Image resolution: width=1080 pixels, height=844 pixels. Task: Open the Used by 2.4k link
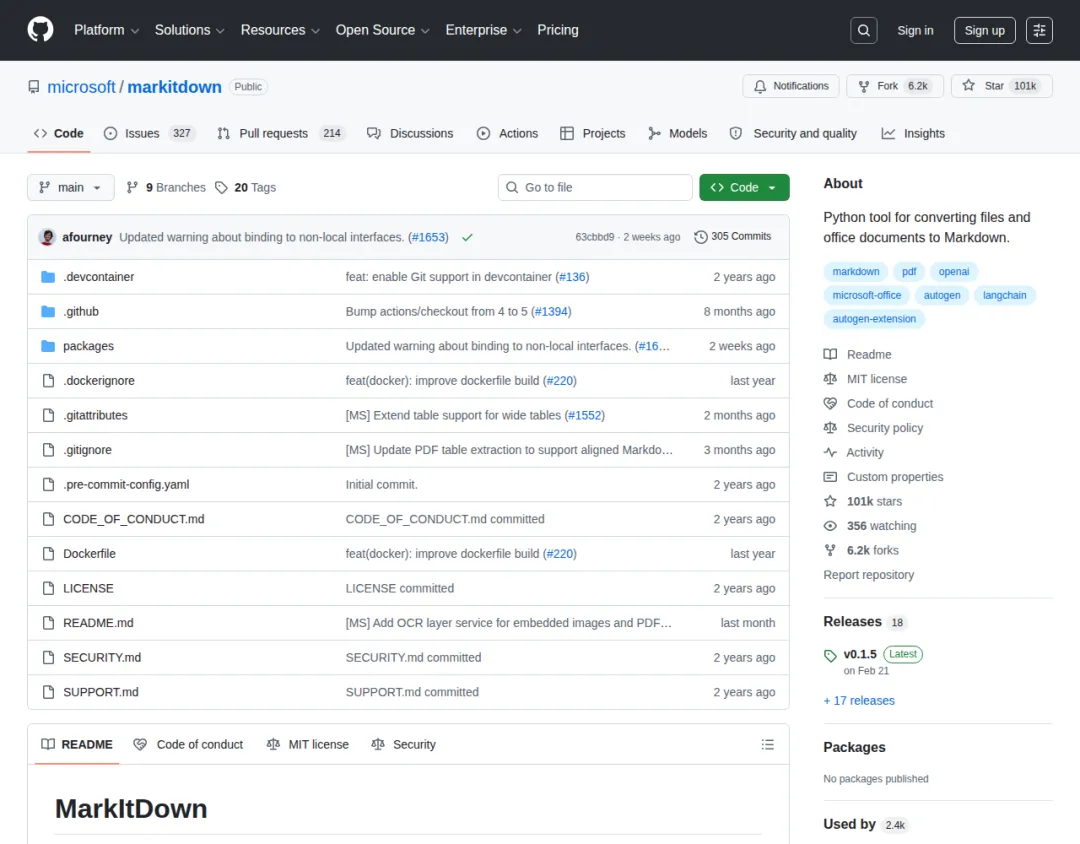(865, 824)
